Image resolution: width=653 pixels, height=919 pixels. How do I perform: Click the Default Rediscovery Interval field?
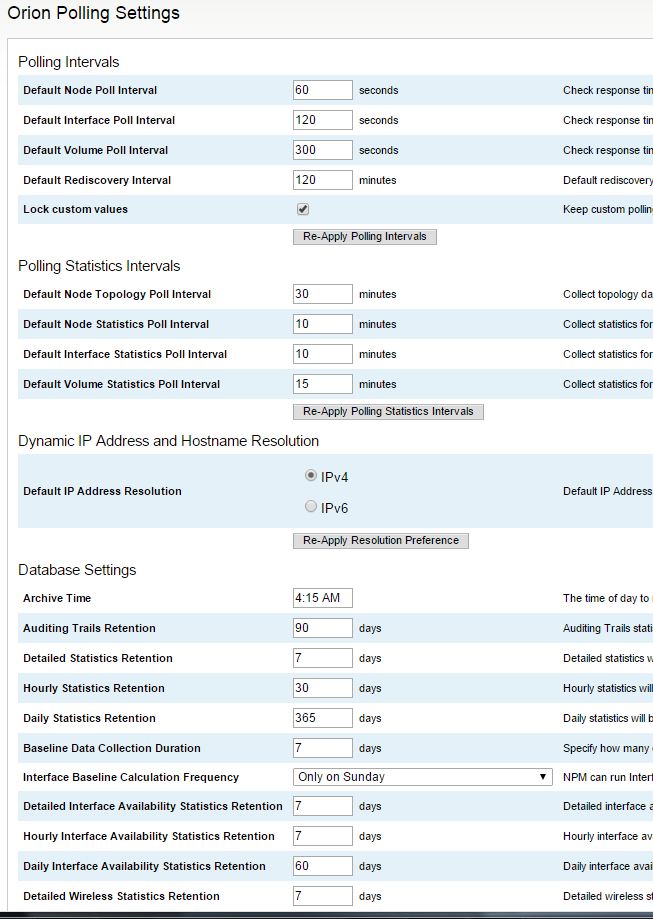coord(320,180)
